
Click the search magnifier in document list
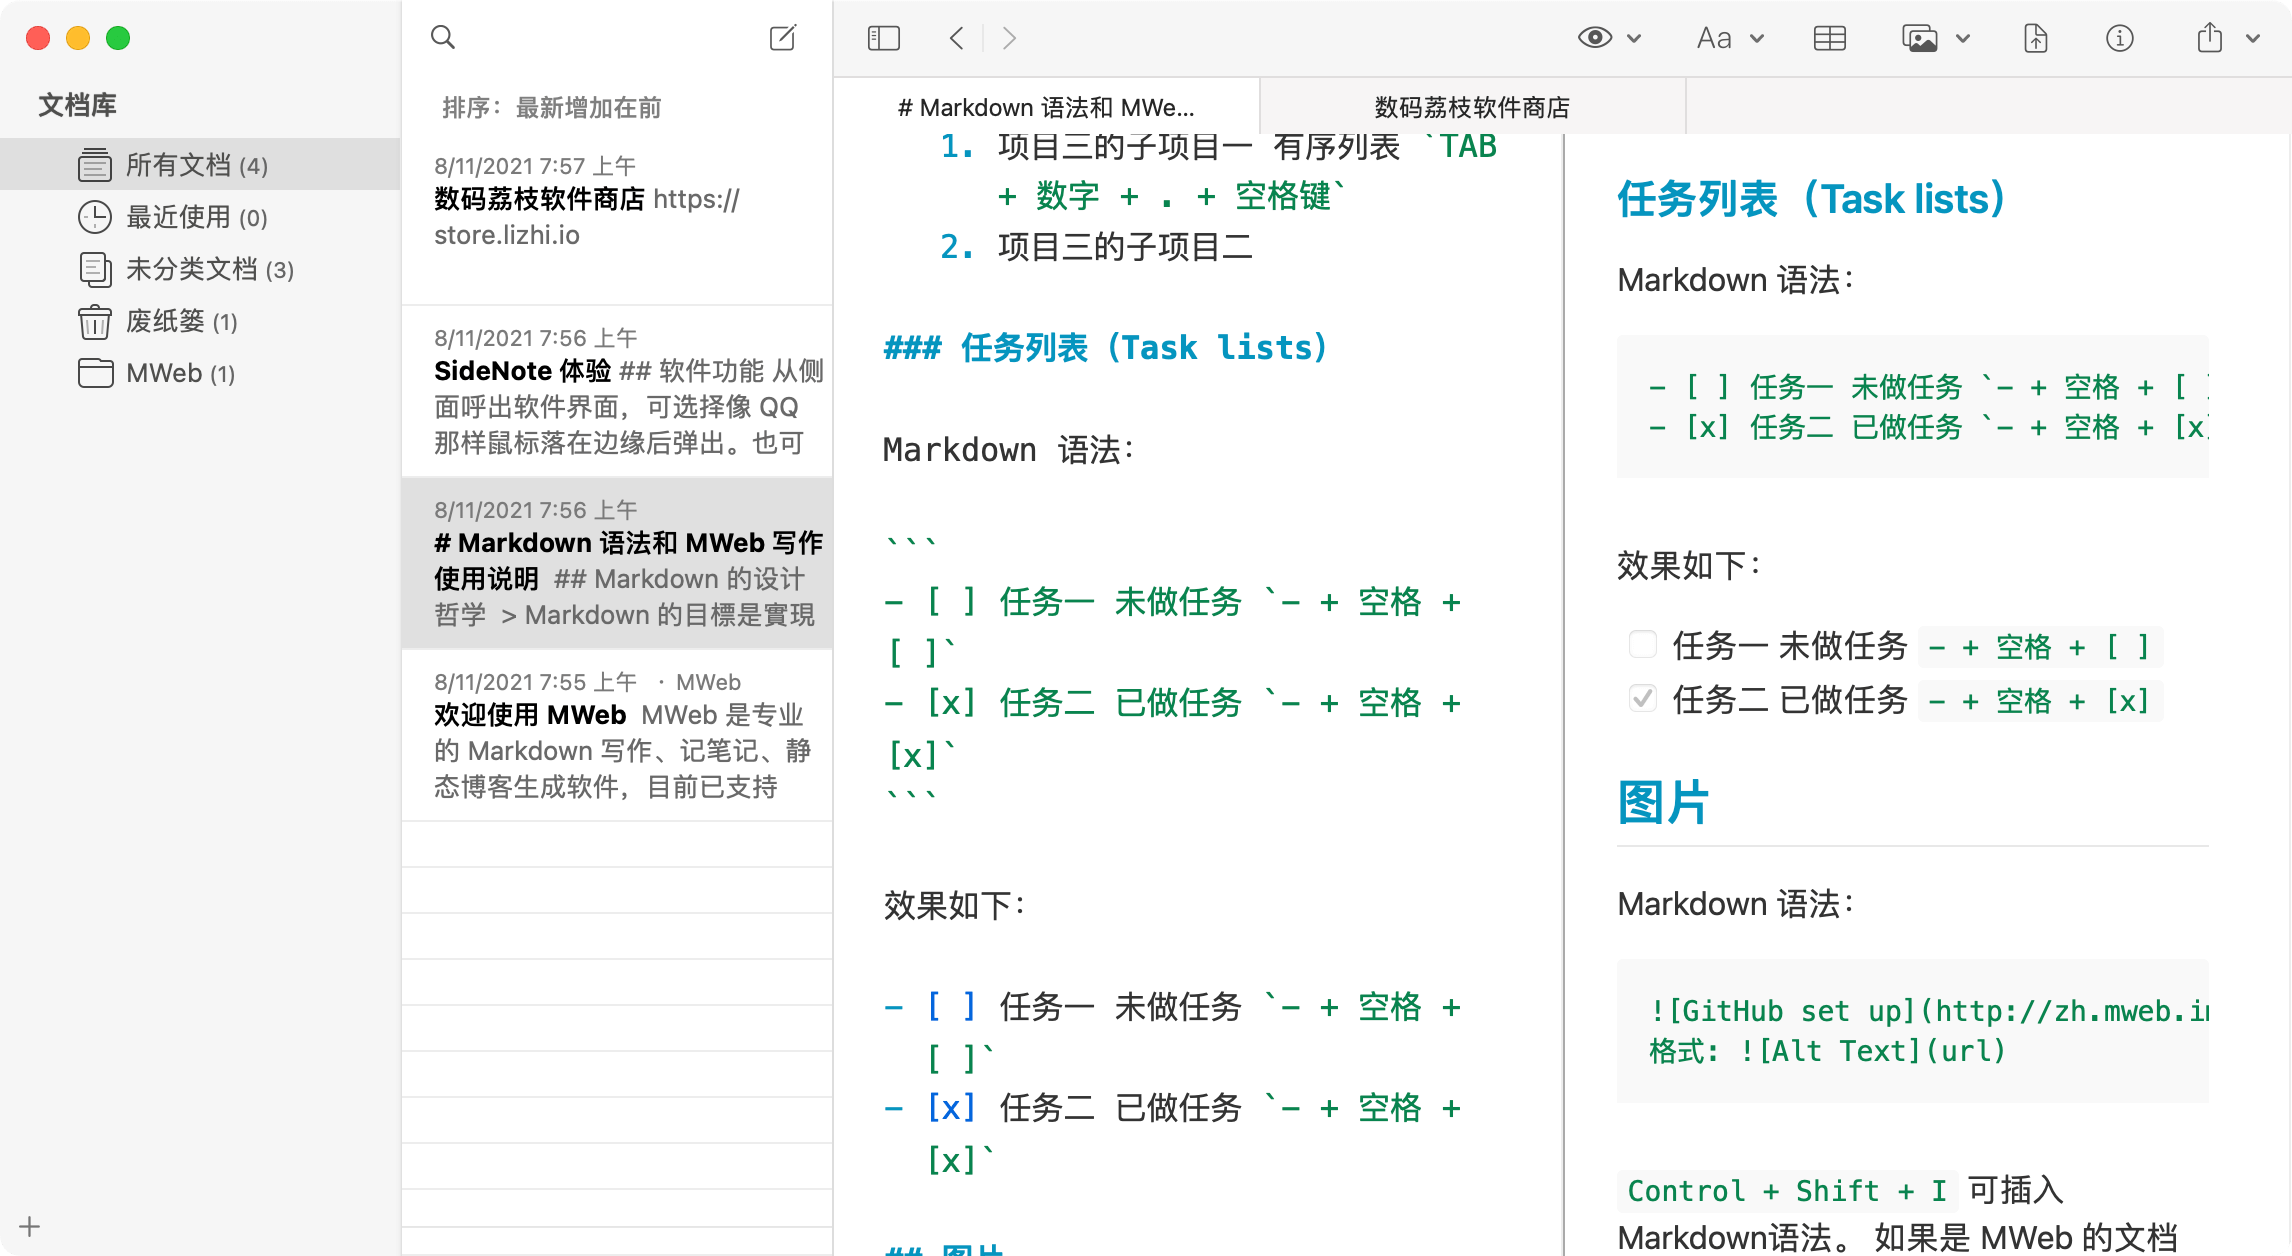click(x=443, y=37)
